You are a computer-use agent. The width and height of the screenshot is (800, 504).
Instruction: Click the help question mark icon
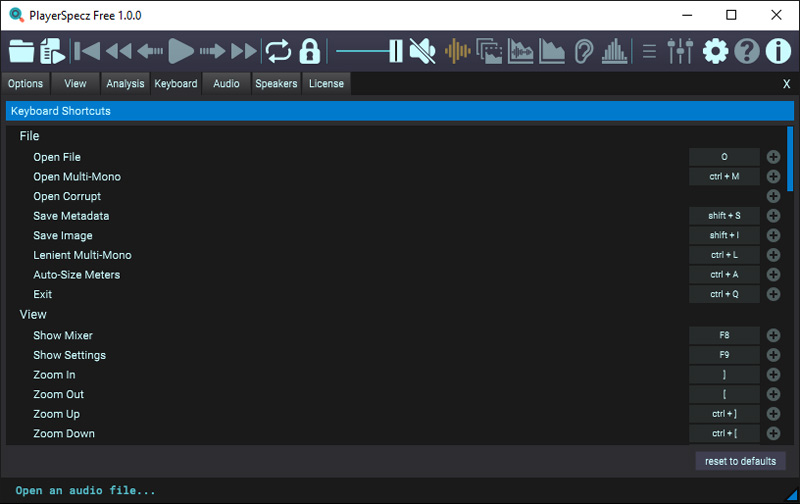(x=746, y=50)
